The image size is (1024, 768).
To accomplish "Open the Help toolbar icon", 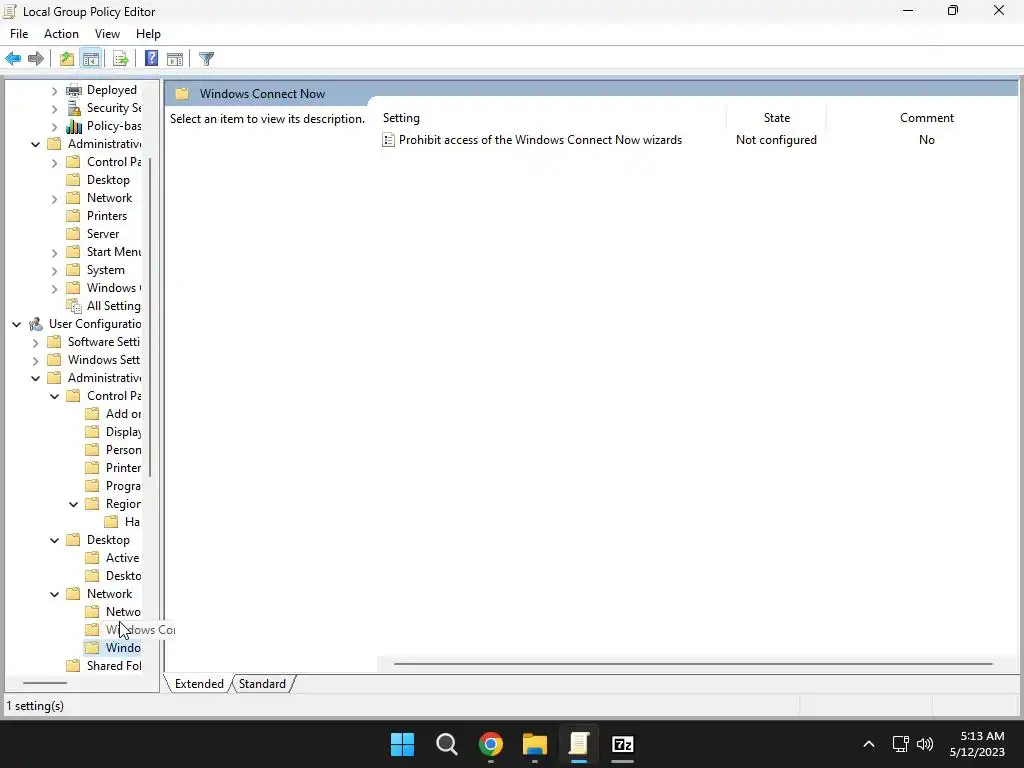I will pos(151,59).
